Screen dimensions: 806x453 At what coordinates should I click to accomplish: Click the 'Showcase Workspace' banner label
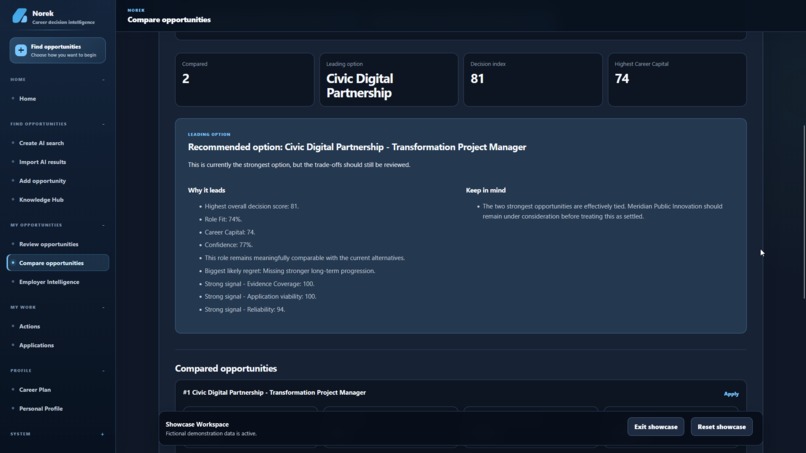[x=197, y=424]
